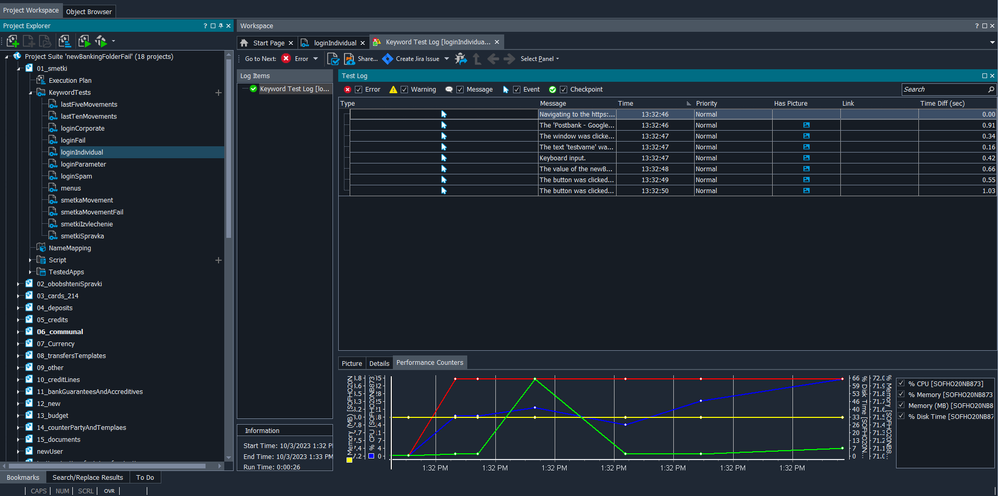The image size is (998, 496).
Task: Collapse the Project Suite root node
Action: pyautogui.click(x=6, y=57)
